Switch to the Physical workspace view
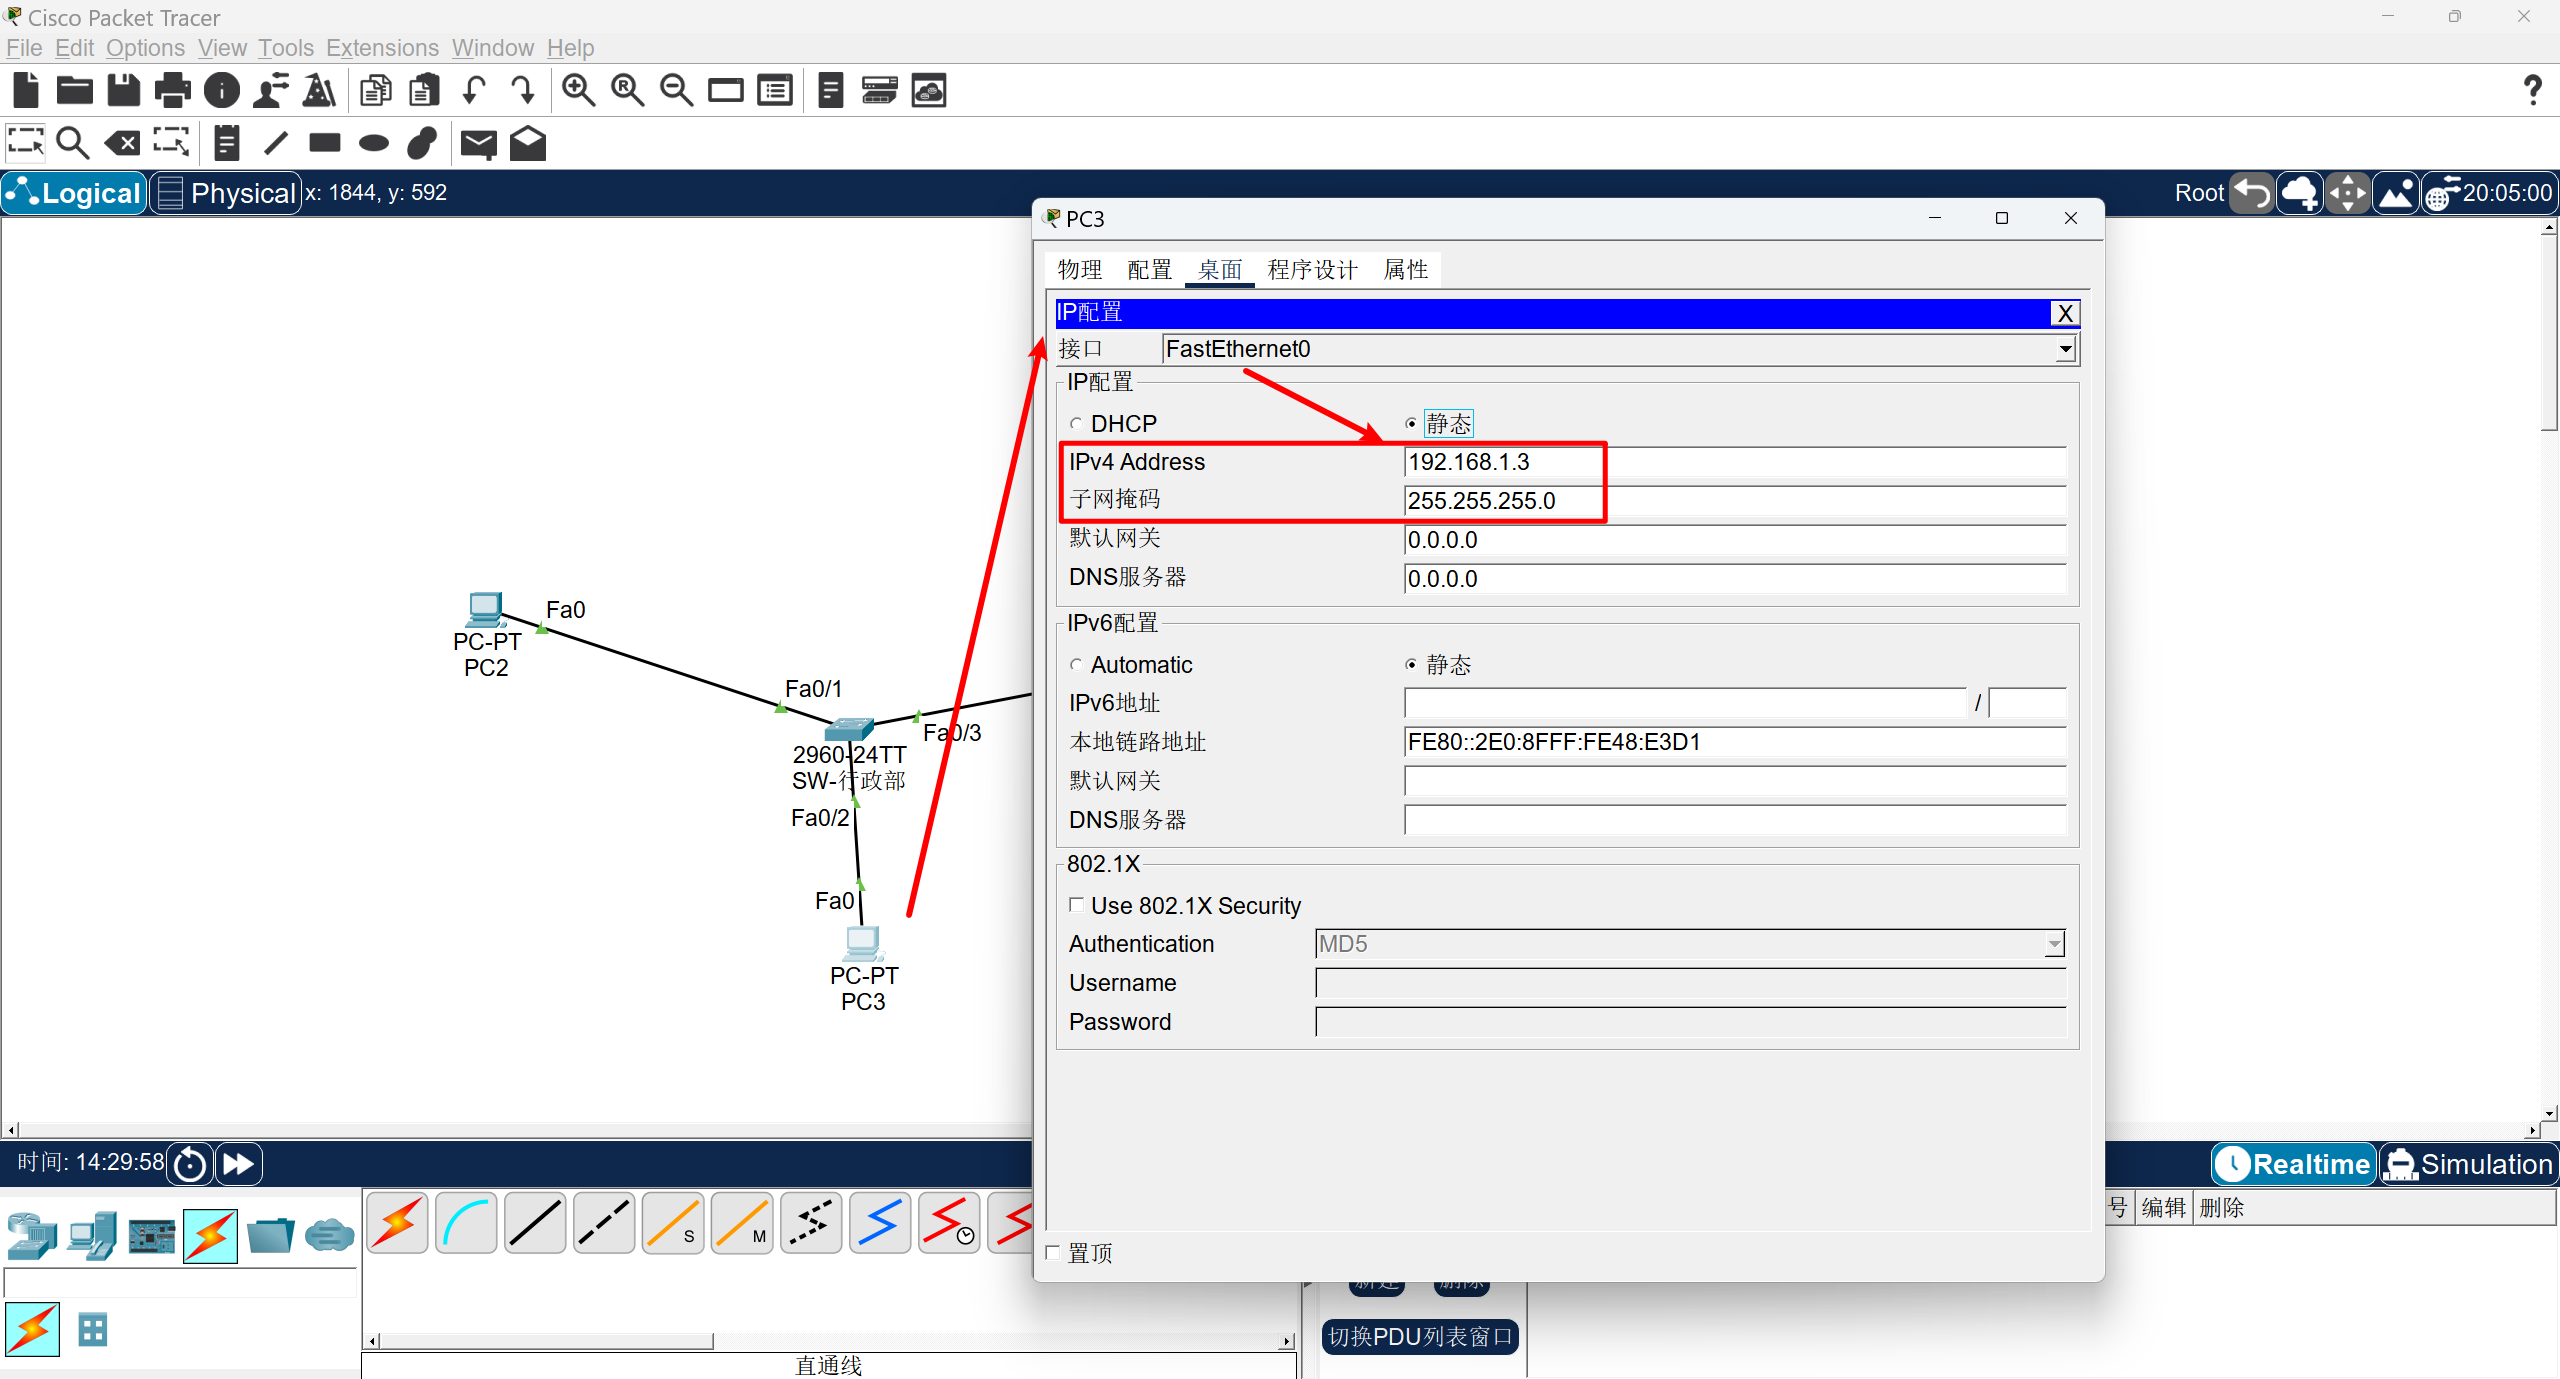This screenshot has height=1379, width=2560. [x=226, y=193]
